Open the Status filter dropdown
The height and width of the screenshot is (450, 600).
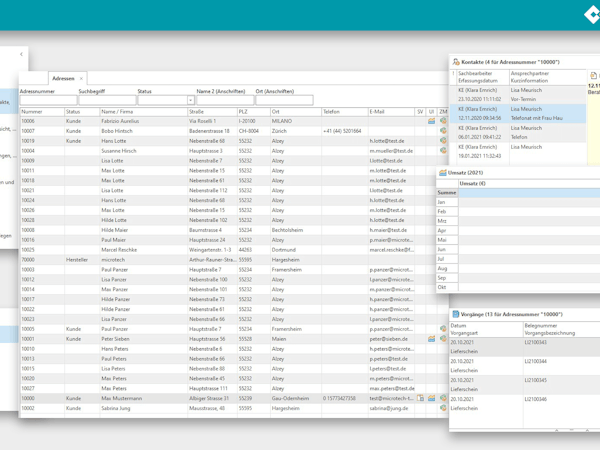click(x=190, y=100)
